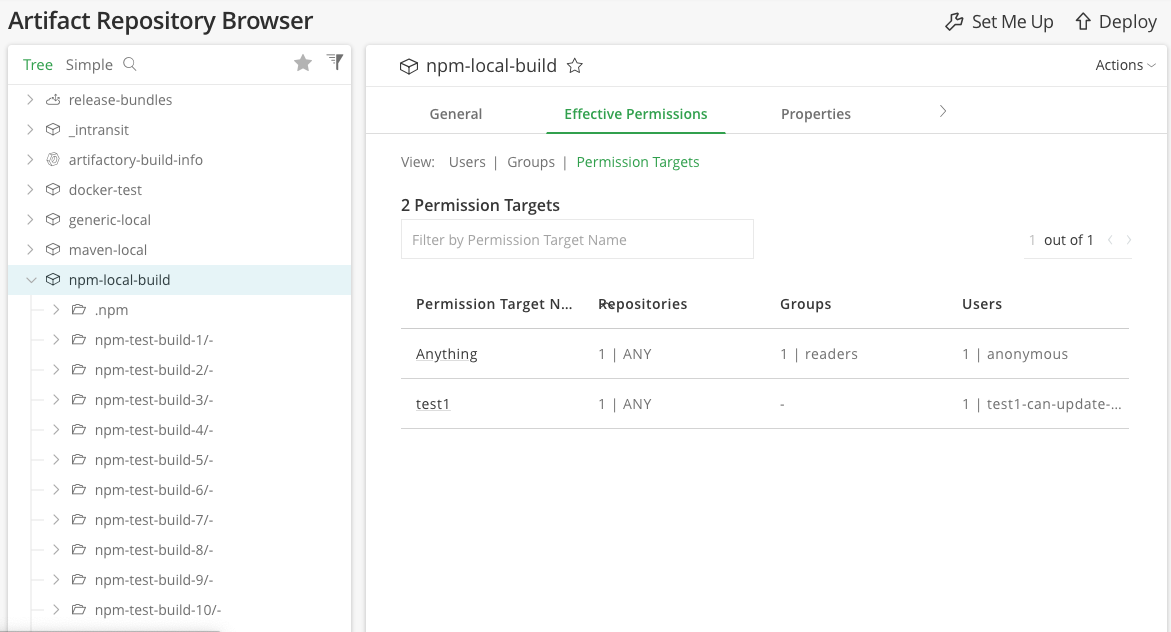The image size is (1171, 632).
Task: Sort by the Users column header
Action: 981,304
